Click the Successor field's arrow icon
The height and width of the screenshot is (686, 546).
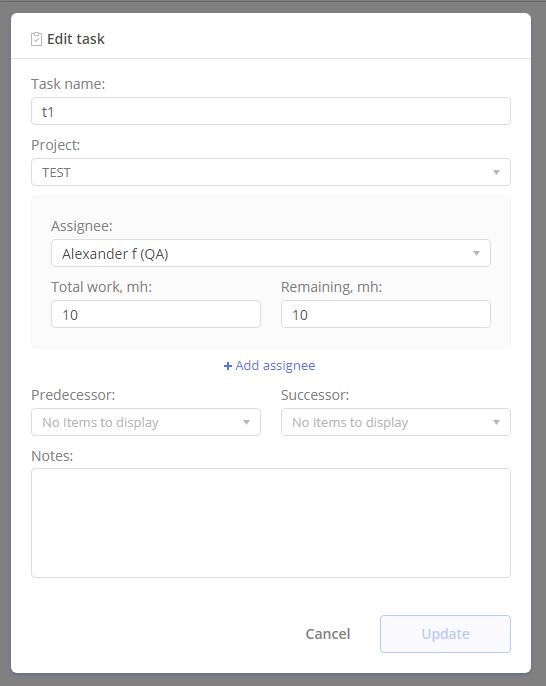pos(496,422)
